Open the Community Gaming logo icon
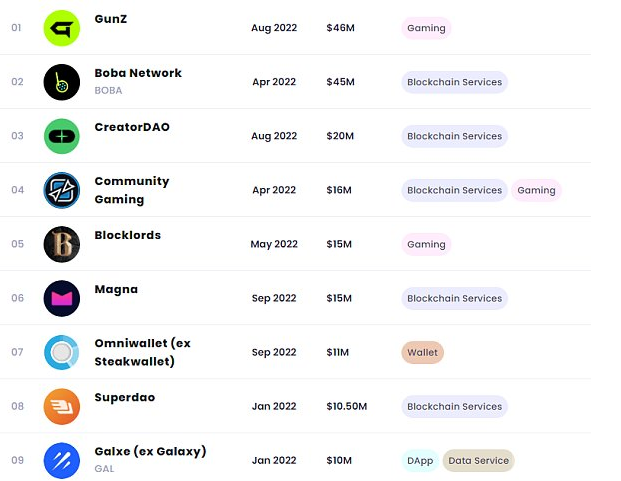Screen dimensions: 621x481 click(61, 190)
